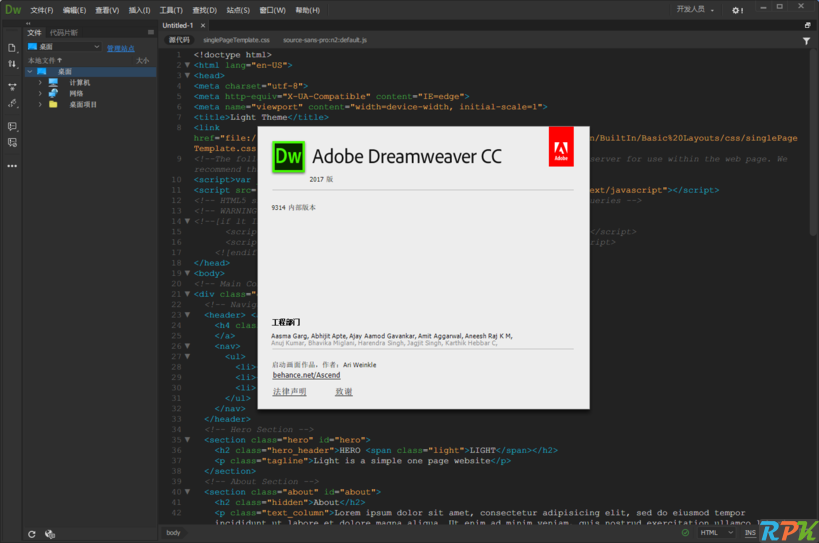The height and width of the screenshot is (543, 819).
Task: Click the Remove Comment icon
Action: point(13,143)
